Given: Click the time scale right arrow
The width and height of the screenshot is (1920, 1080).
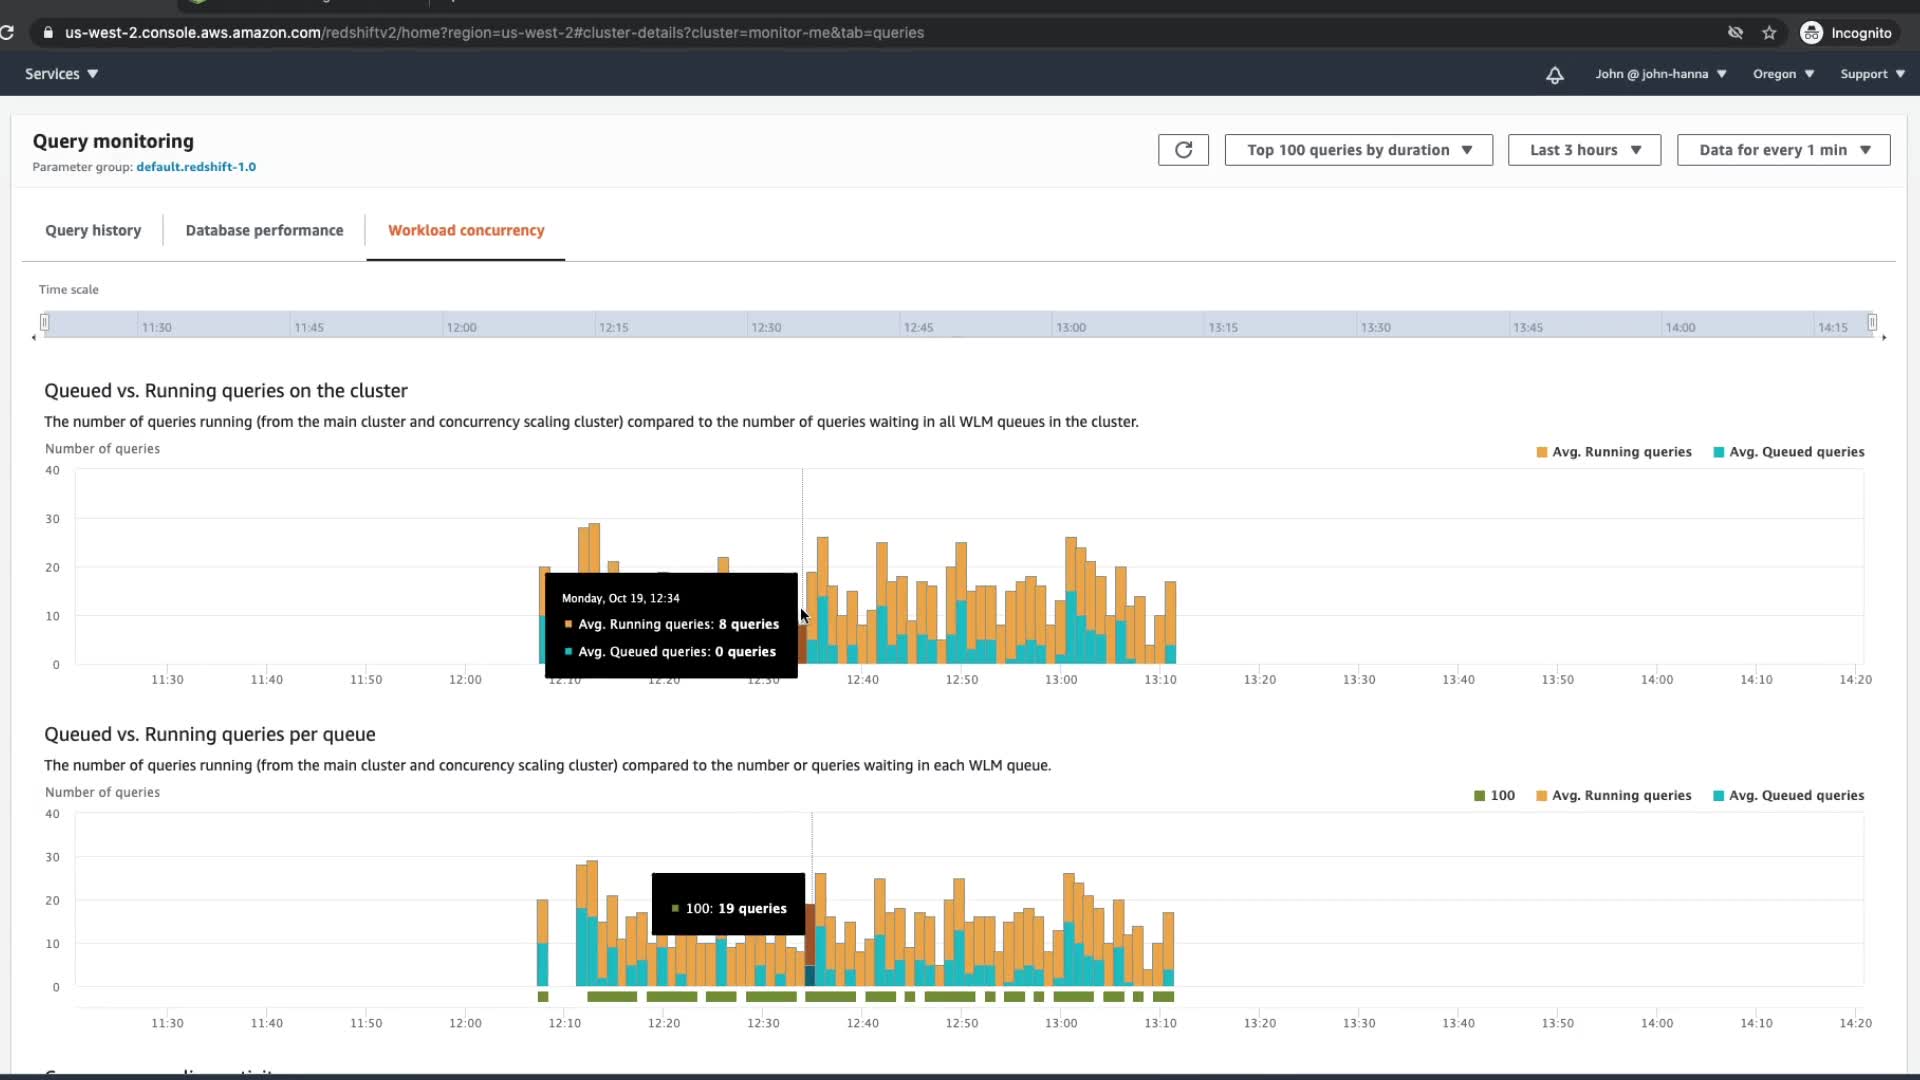Looking at the screenshot, I should point(1884,338).
